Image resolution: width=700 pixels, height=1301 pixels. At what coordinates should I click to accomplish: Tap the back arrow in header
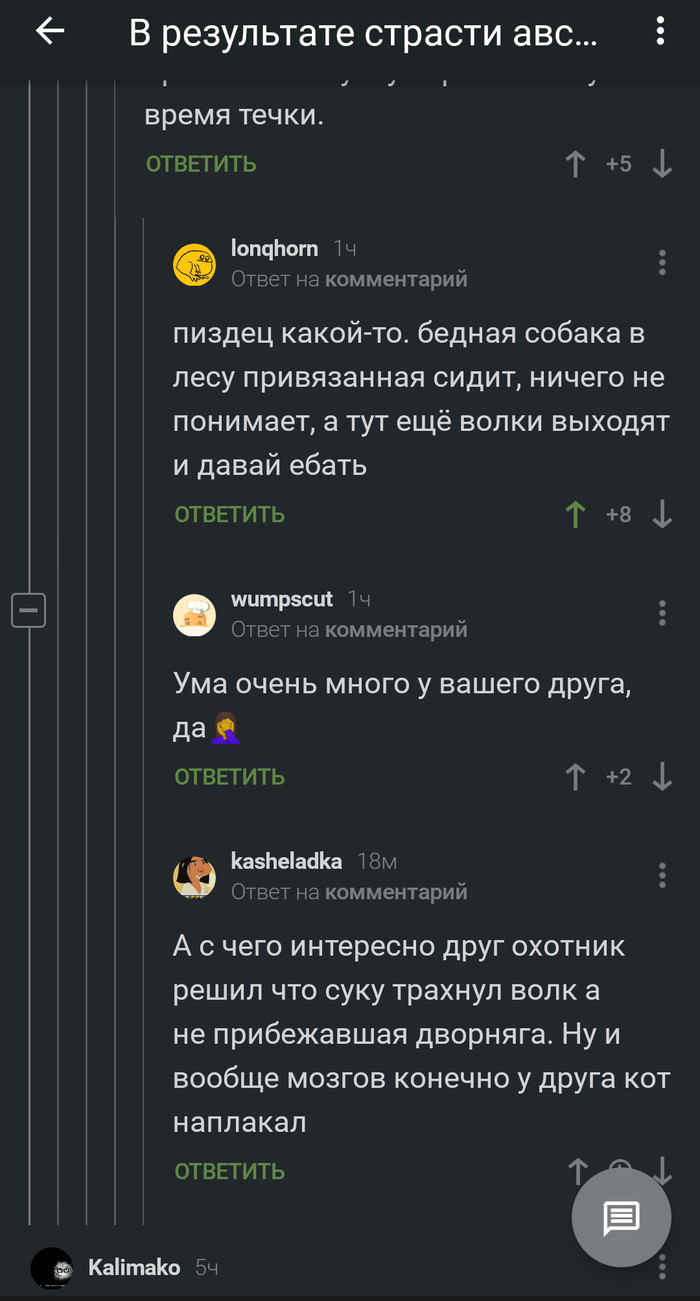point(49,32)
